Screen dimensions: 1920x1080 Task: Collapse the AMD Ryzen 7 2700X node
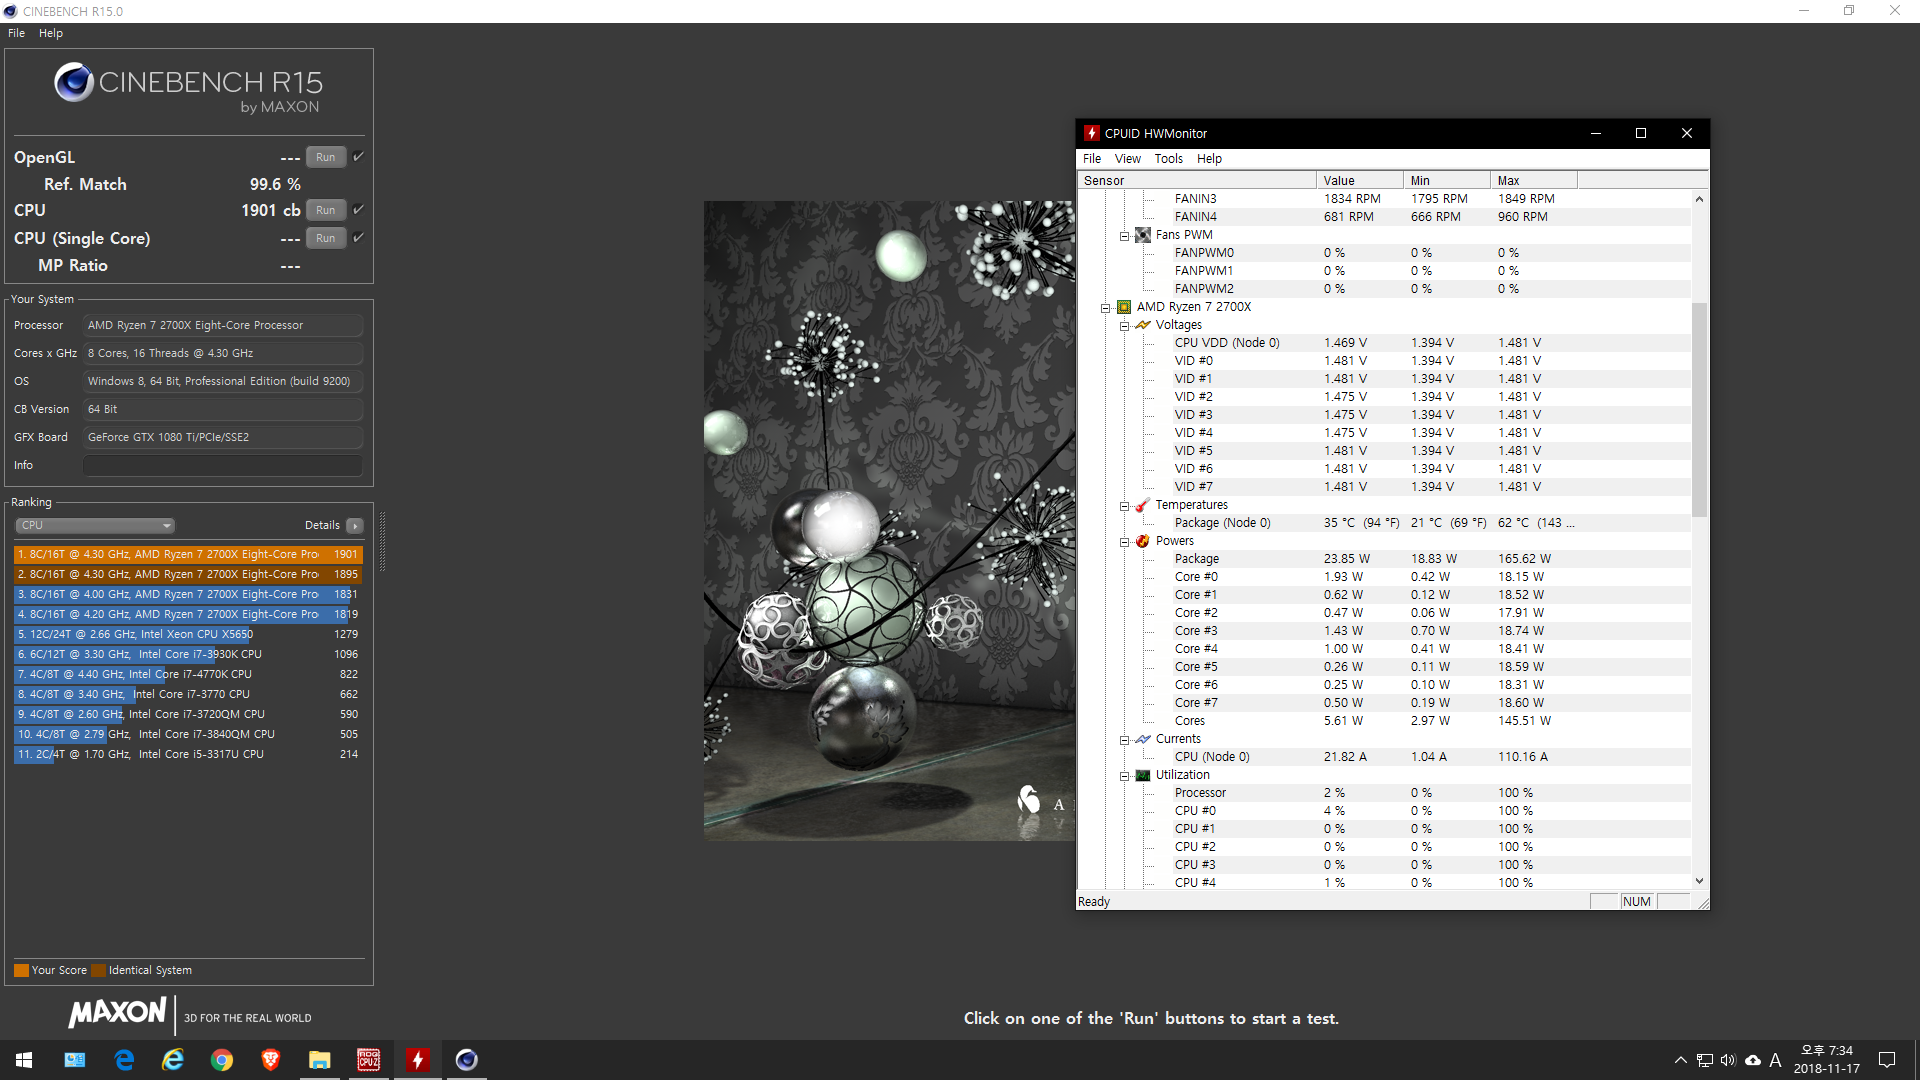coord(1106,308)
